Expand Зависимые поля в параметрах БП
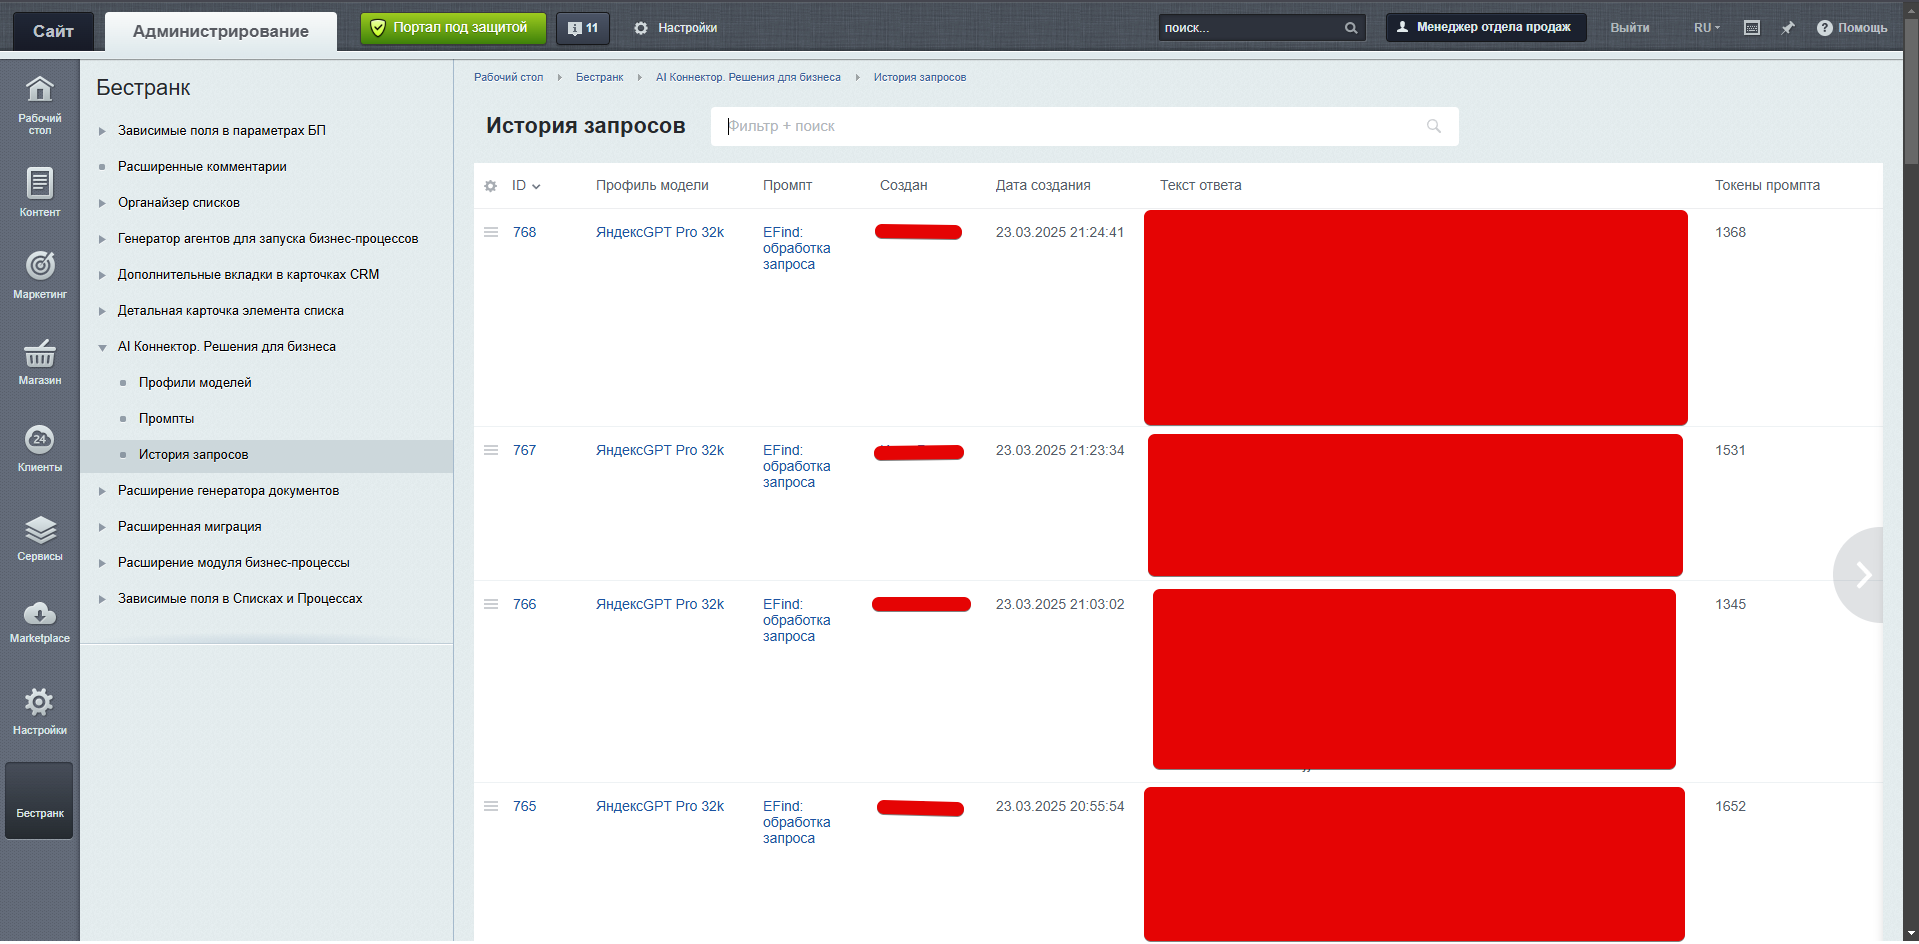 click(x=102, y=131)
